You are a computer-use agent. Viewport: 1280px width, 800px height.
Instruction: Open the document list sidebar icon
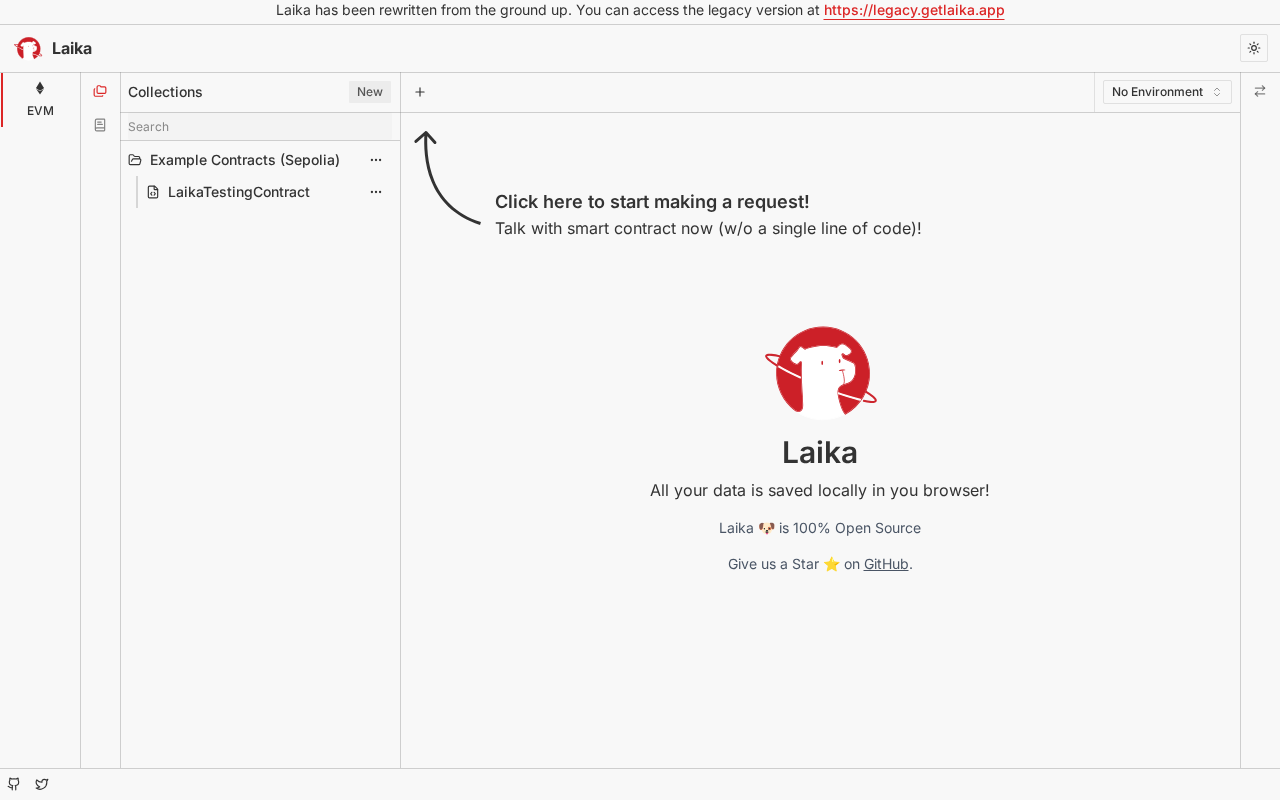[x=100, y=125]
